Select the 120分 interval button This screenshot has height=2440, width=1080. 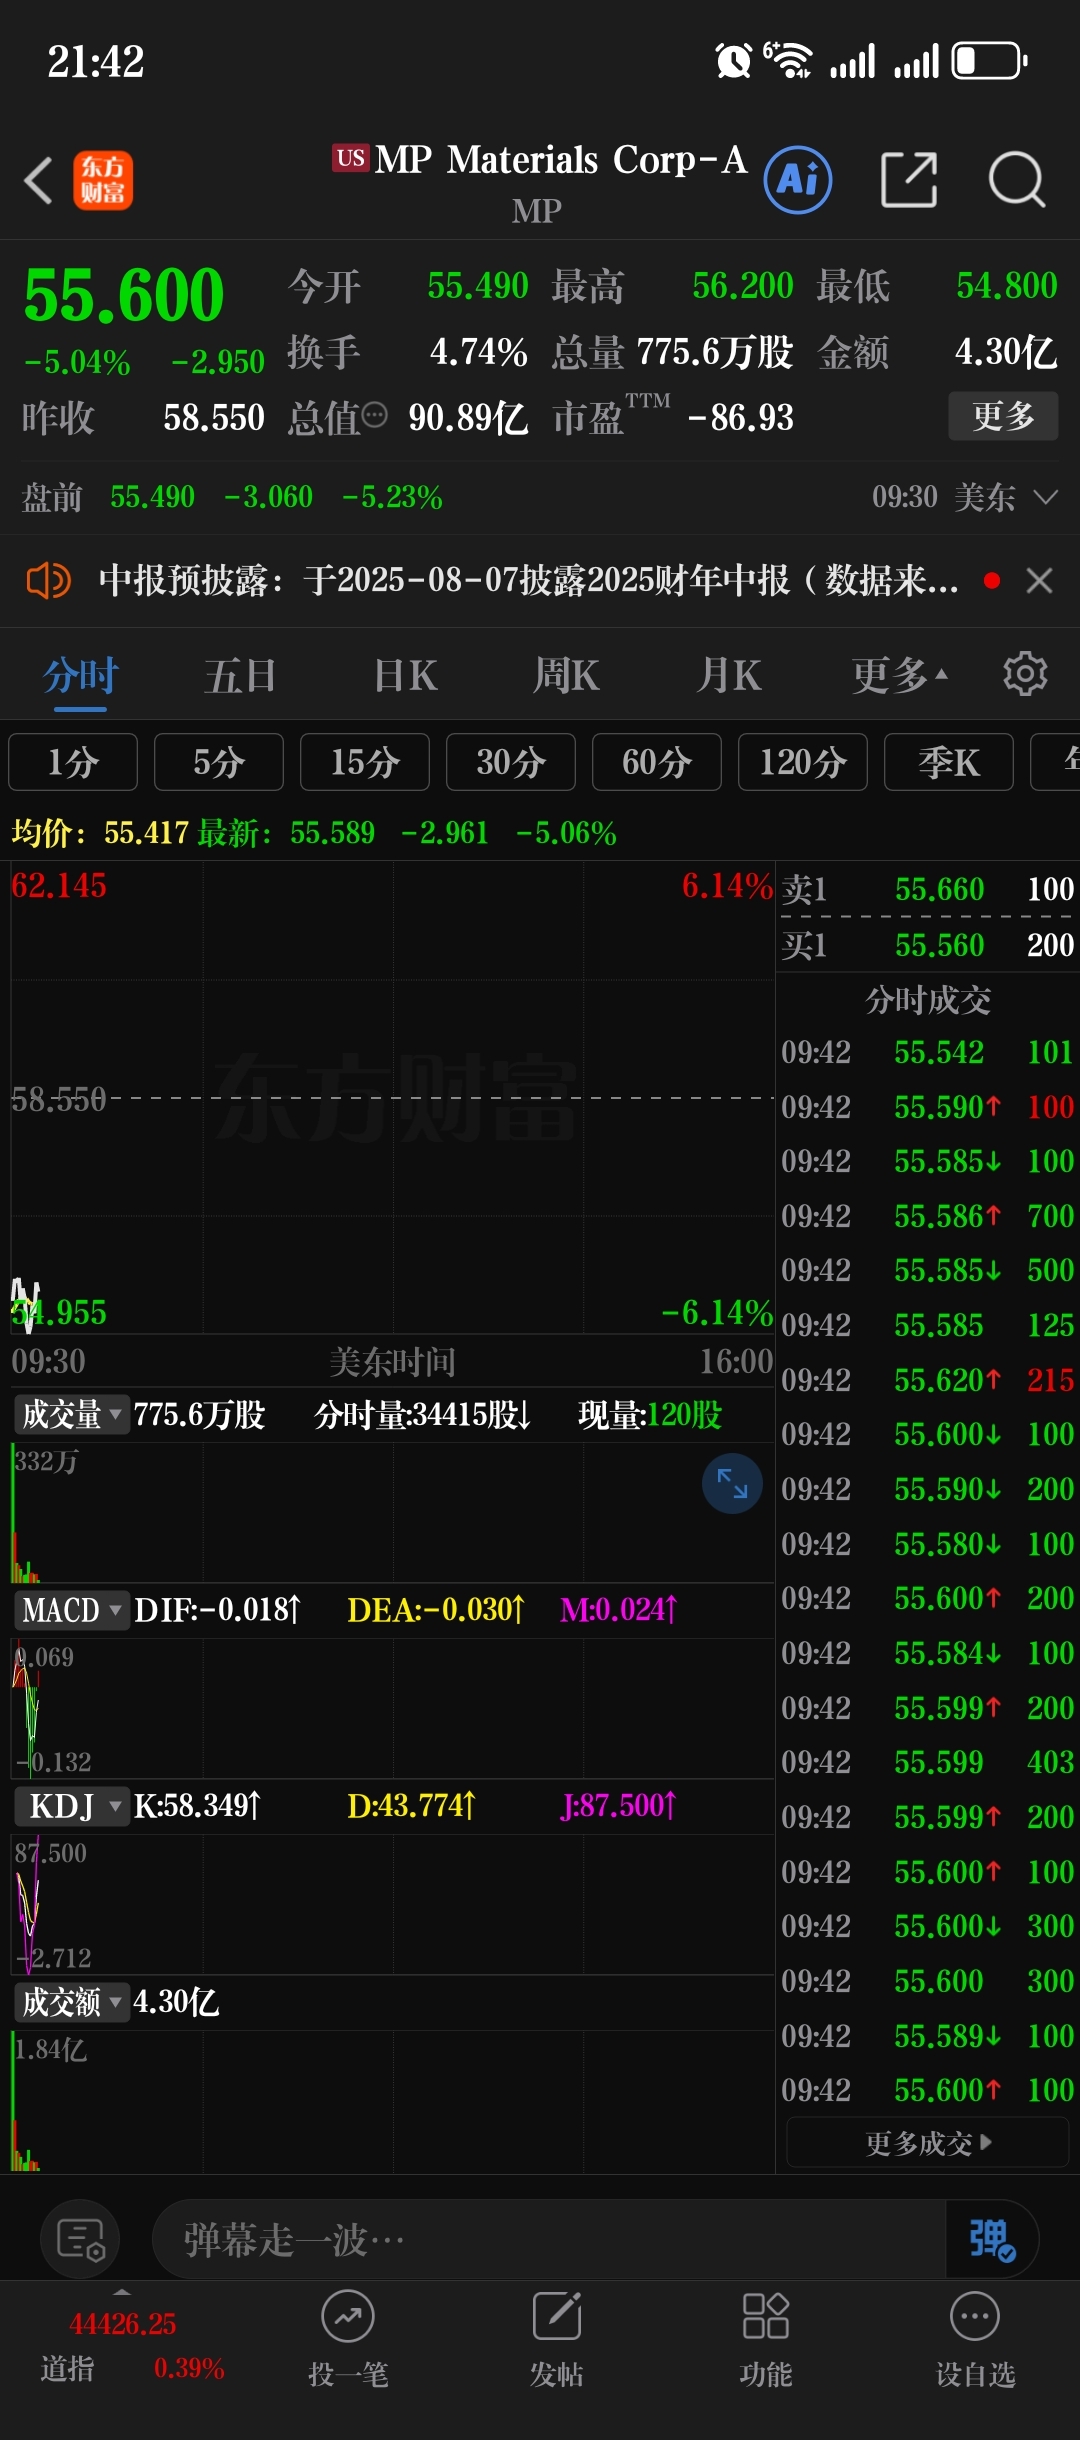[803, 762]
